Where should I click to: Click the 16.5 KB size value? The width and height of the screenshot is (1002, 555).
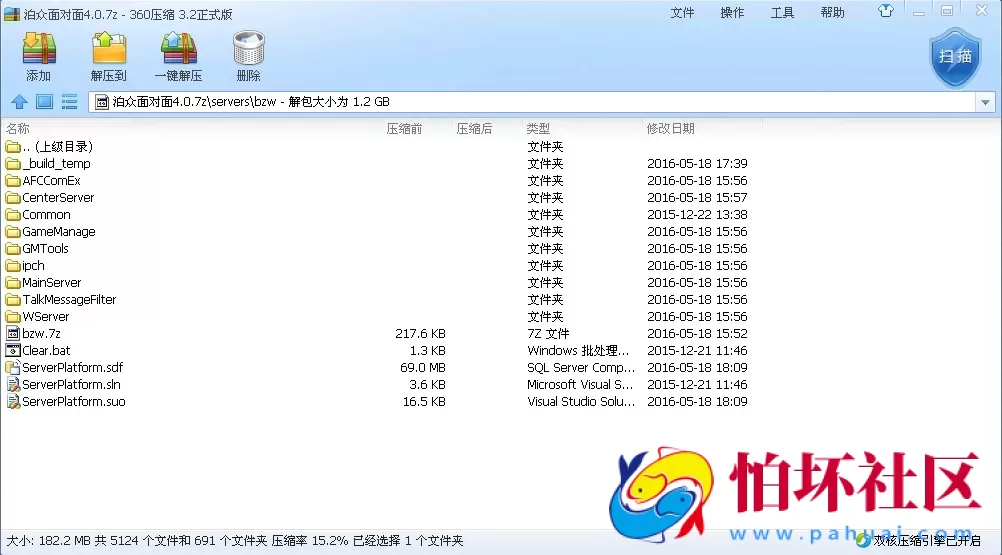[x=424, y=402]
